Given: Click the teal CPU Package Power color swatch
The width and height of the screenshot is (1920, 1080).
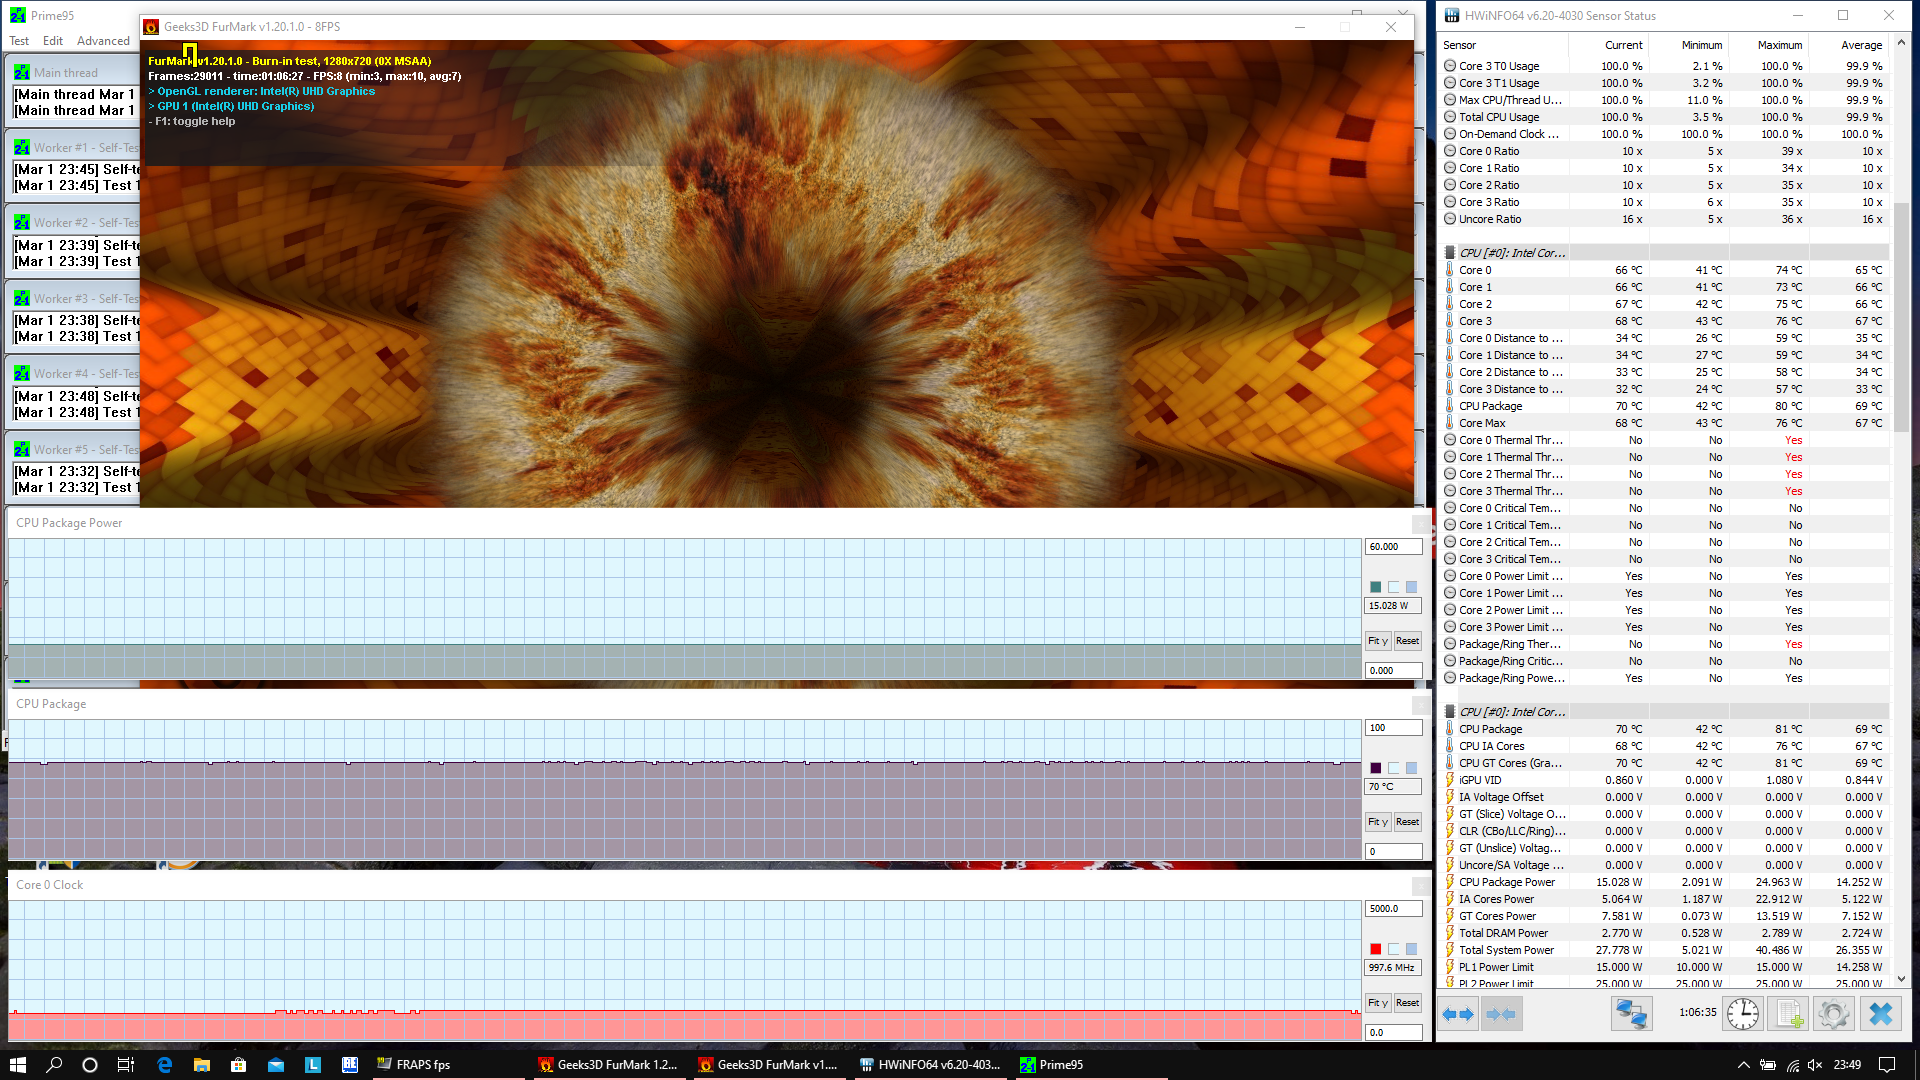Looking at the screenshot, I should click(x=1375, y=587).
